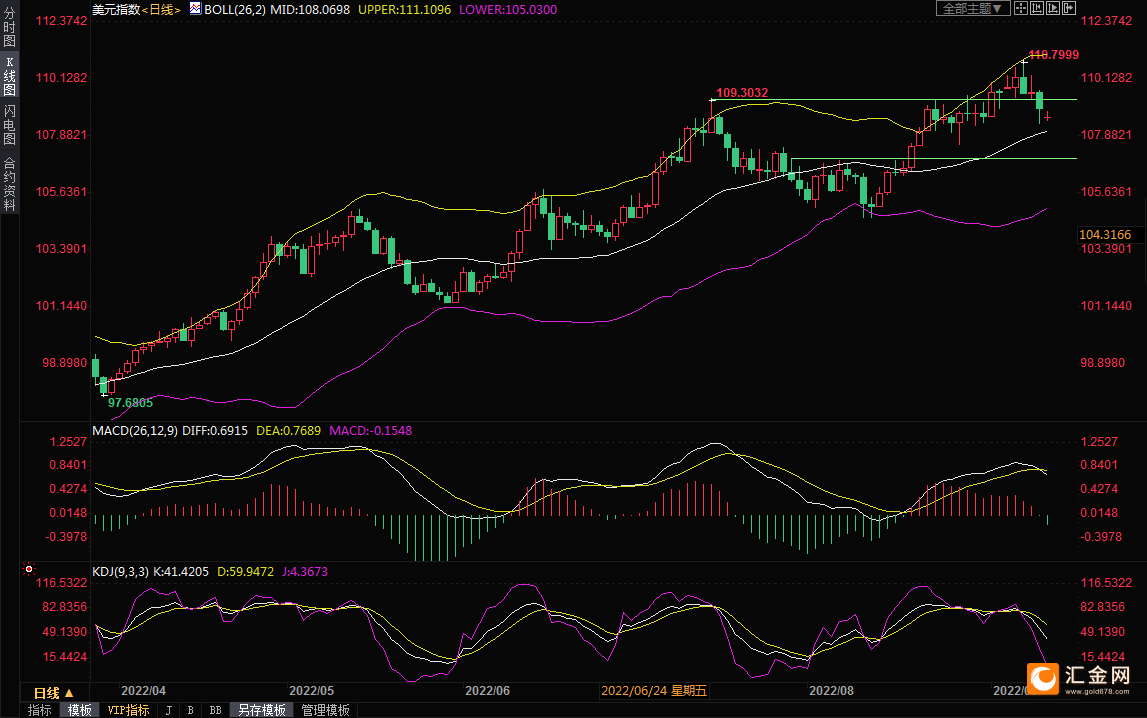The image size is (1147, 718).
Task: Click the 110.7999 peak price label
Action: pos(1053,55)
